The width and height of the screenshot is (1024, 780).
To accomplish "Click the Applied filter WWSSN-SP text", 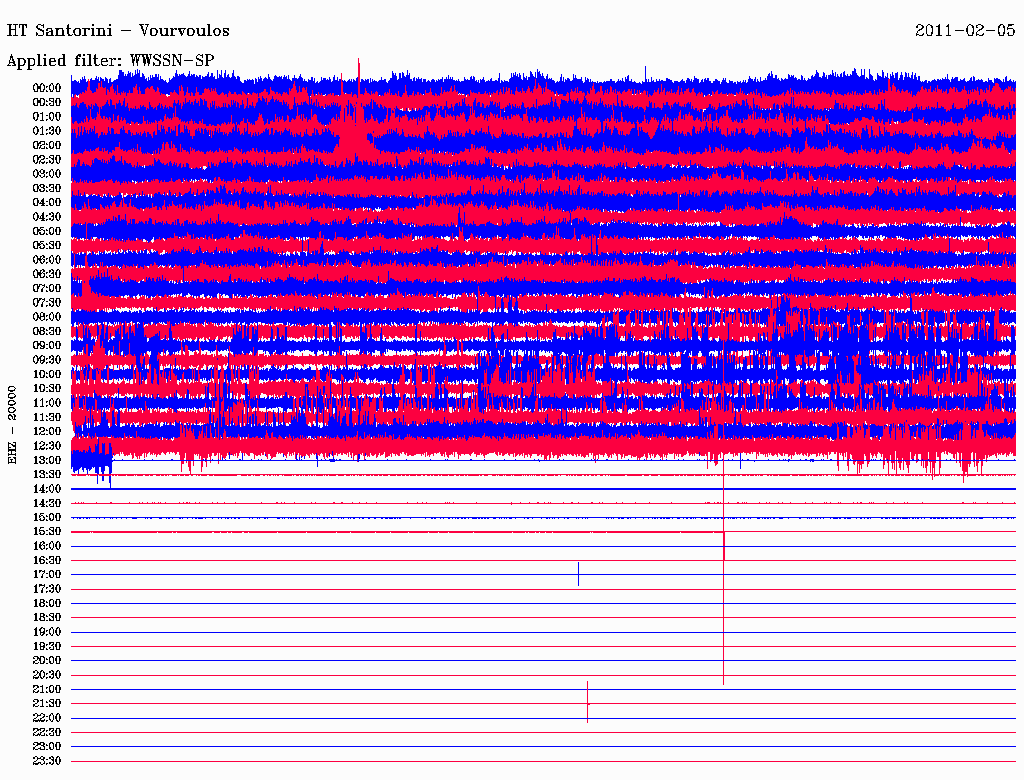I will pyautogui.click(x=111, y=61).
